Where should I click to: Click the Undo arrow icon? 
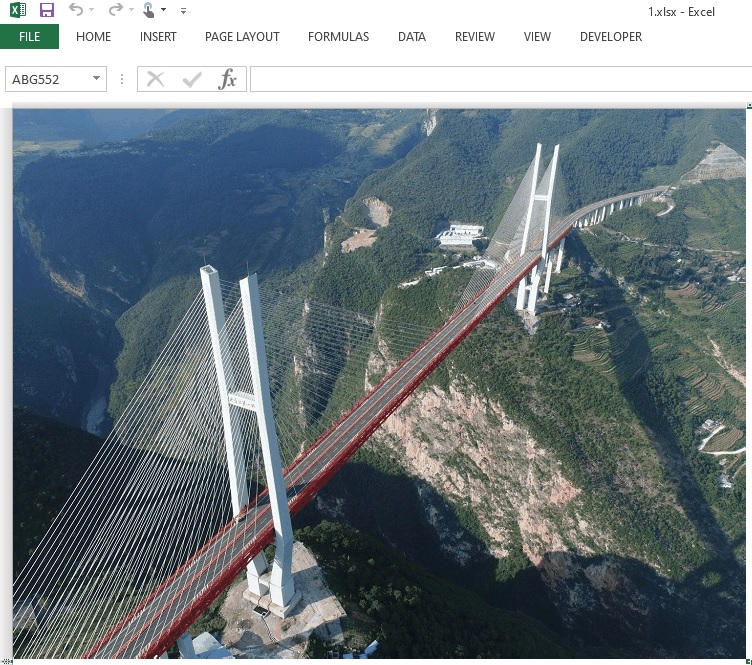point(76,10)
